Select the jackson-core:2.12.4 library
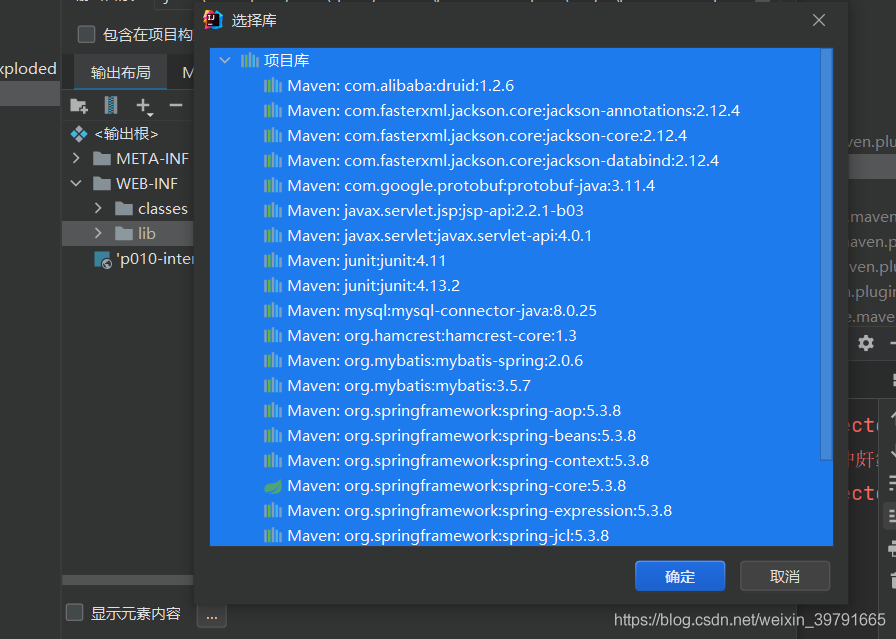896x639 pixels. (x=487, y=136)
